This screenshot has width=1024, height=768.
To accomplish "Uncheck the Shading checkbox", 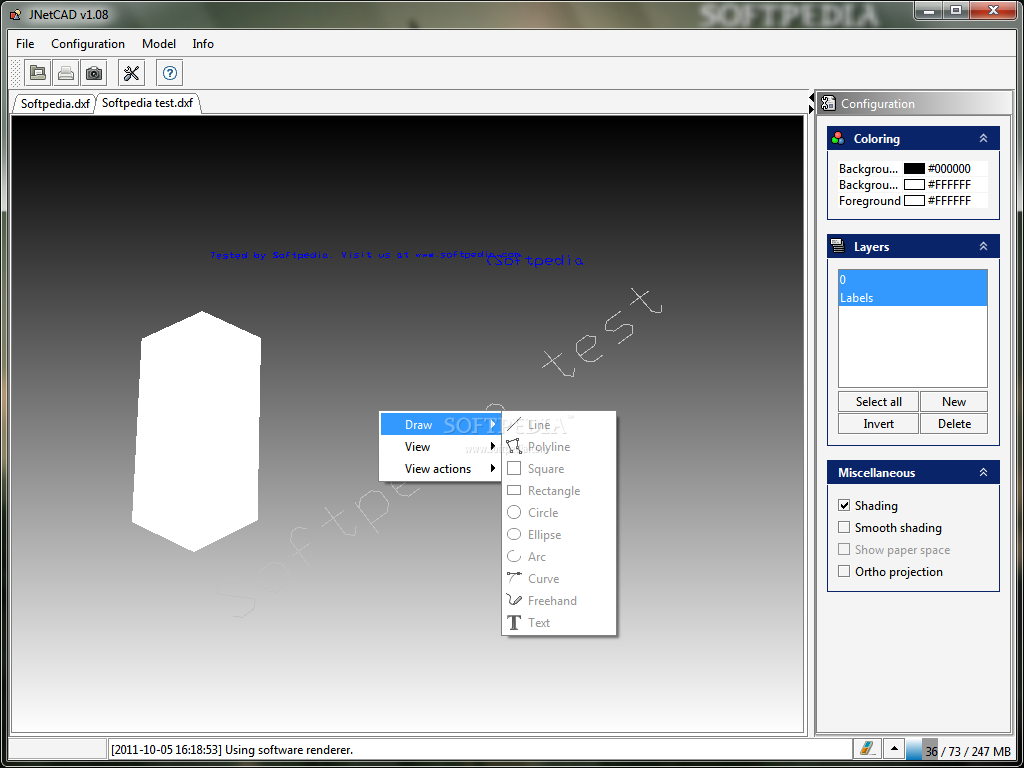I will (844, 505).
